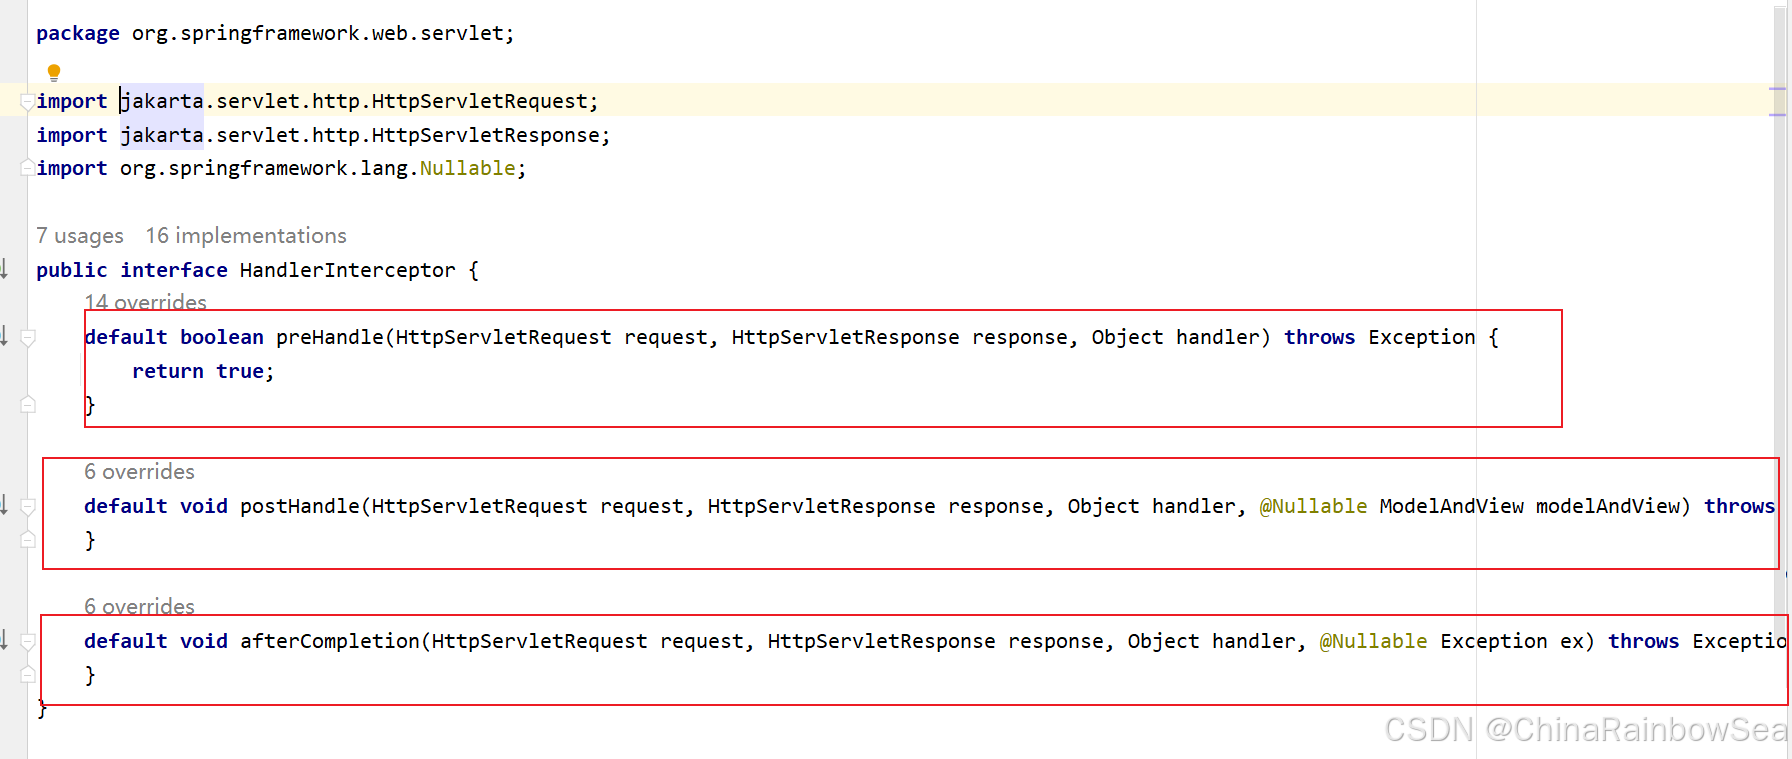Click the purple marker stripe on scrollbar
1792x759 pixels.
[1777, 89]
